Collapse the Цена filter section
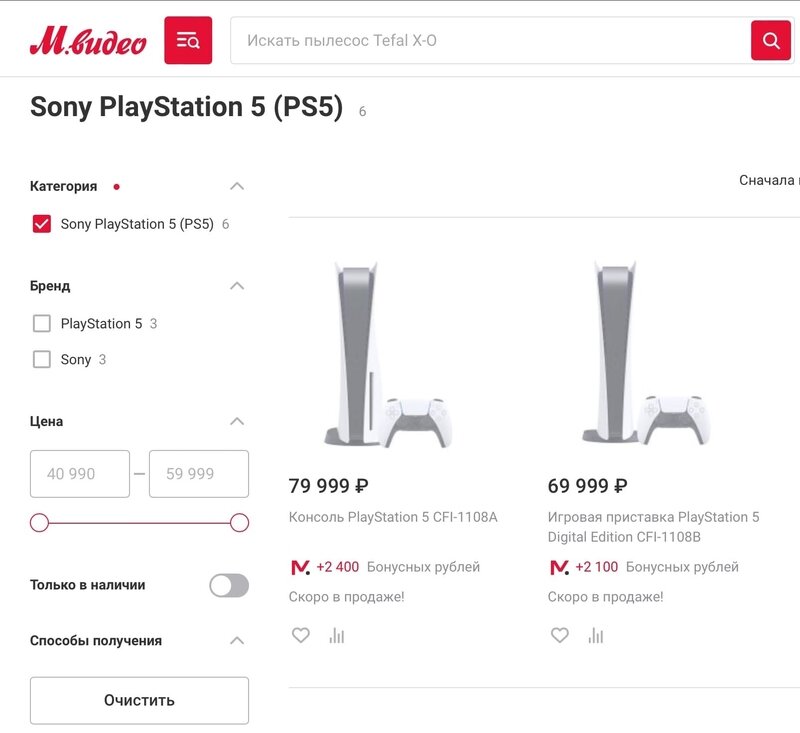Viewport: 800px width, 733px height. pos(237,421)
